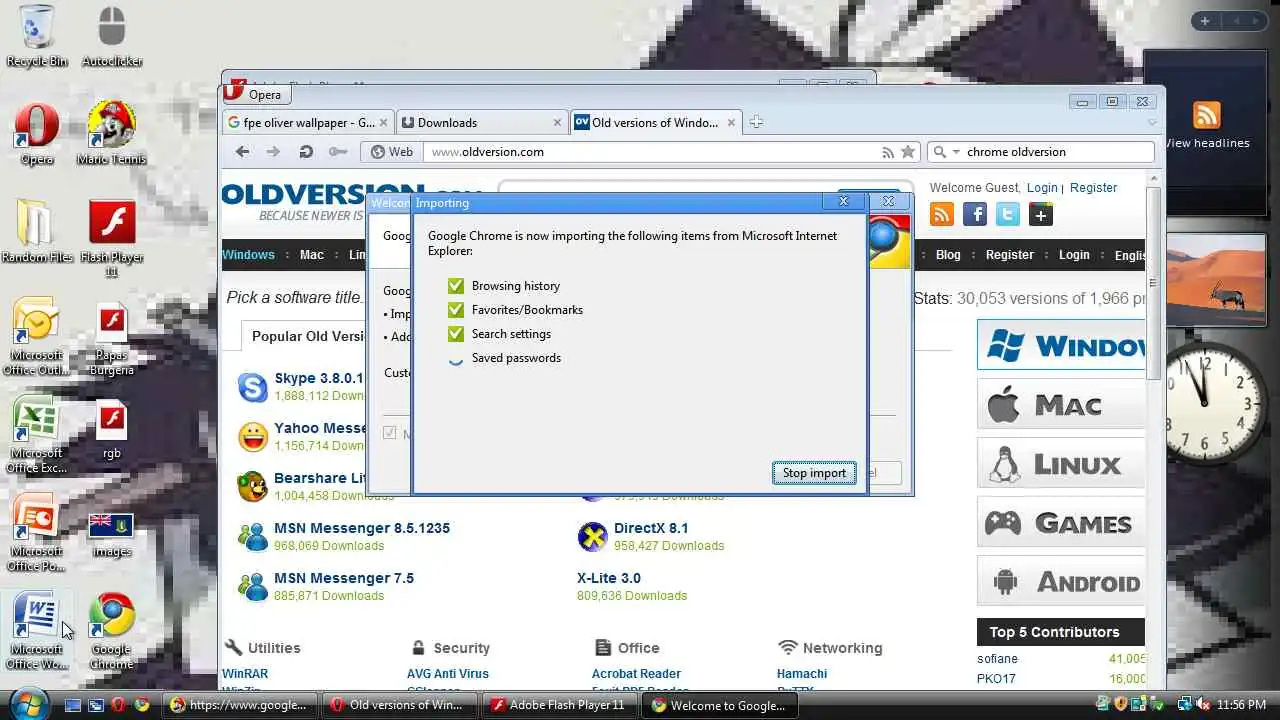The width and height of the screenshot is (1280, 720).
Task: Select the Microsoft Office Word shortcut
Action: (37, 631)
